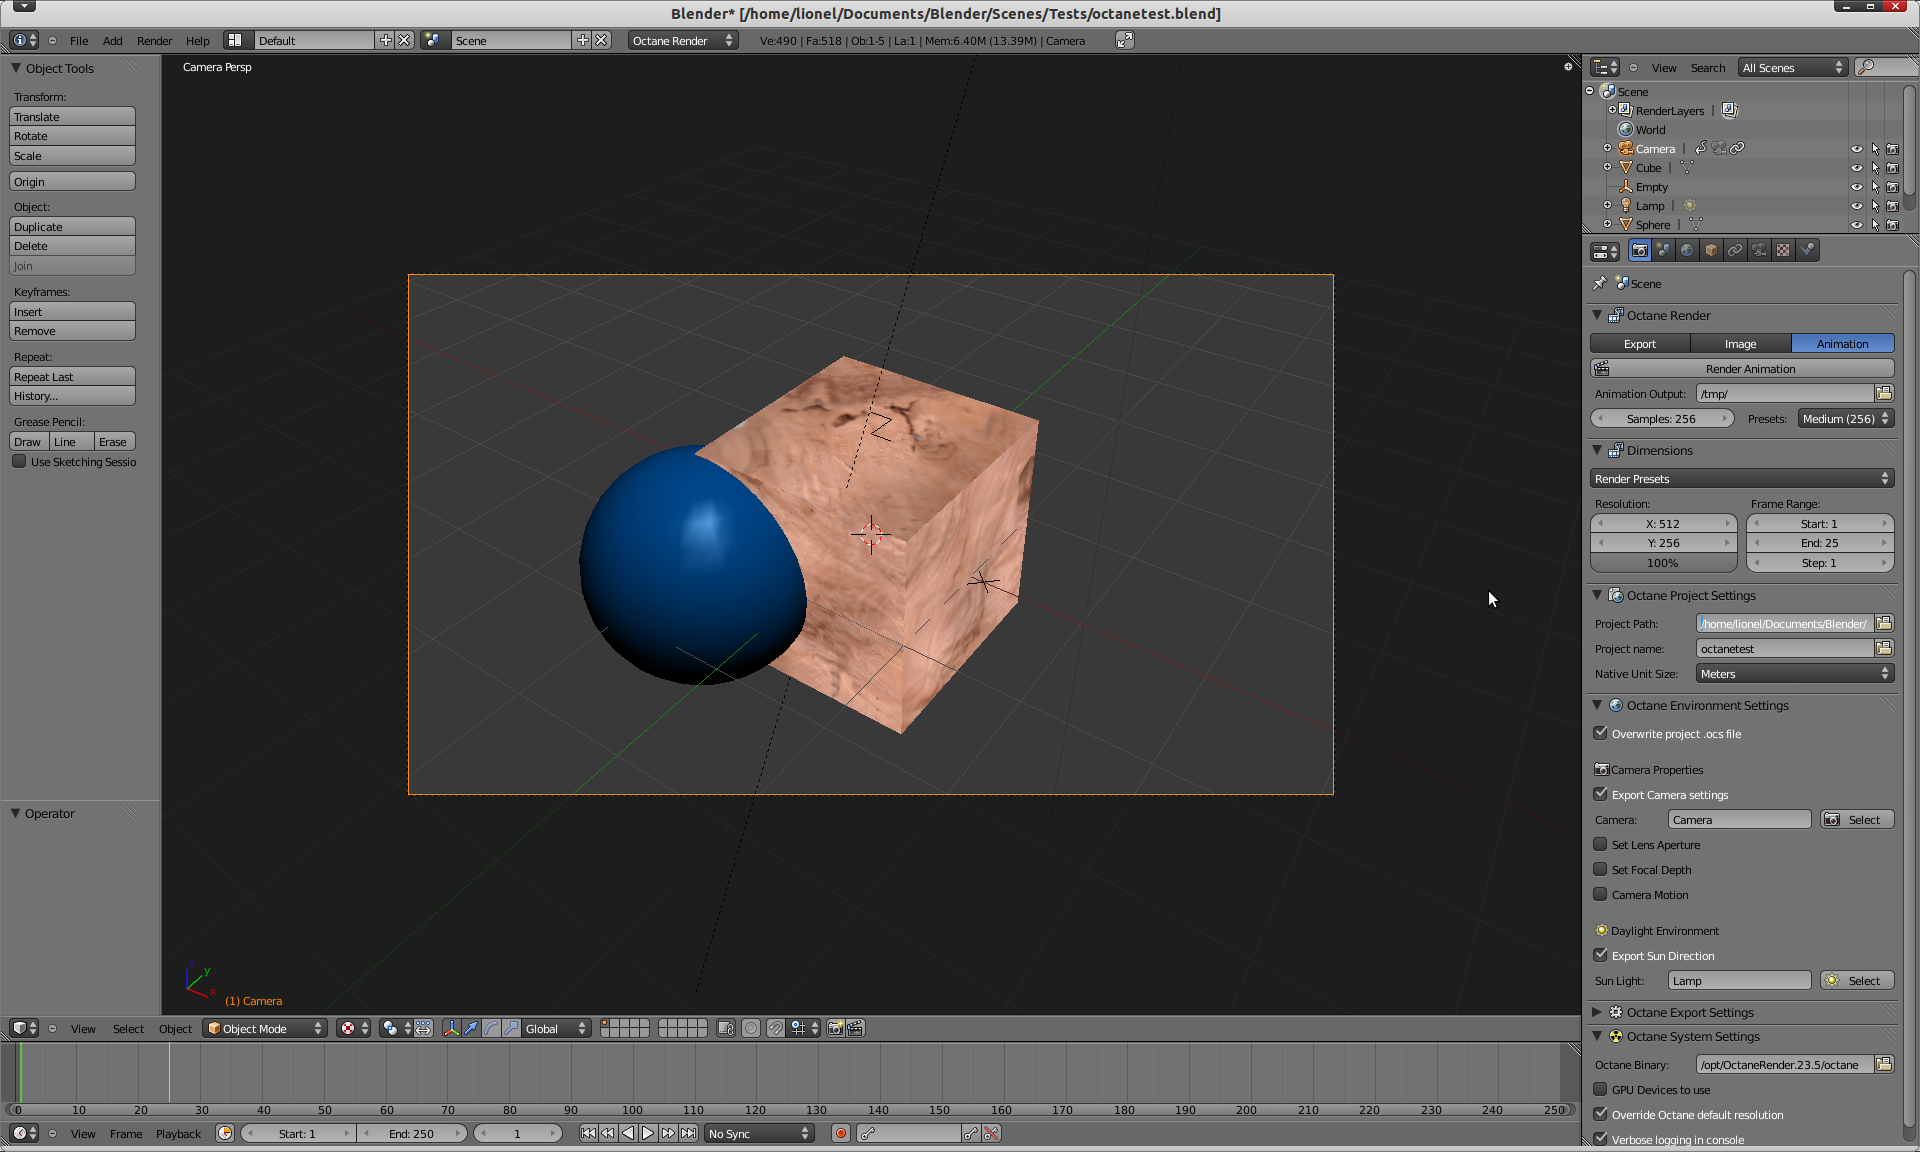Viewport: 1920px width, 1152px height.
Task: Click the Duplicate button in Object Tools
Action: [72, 227]
